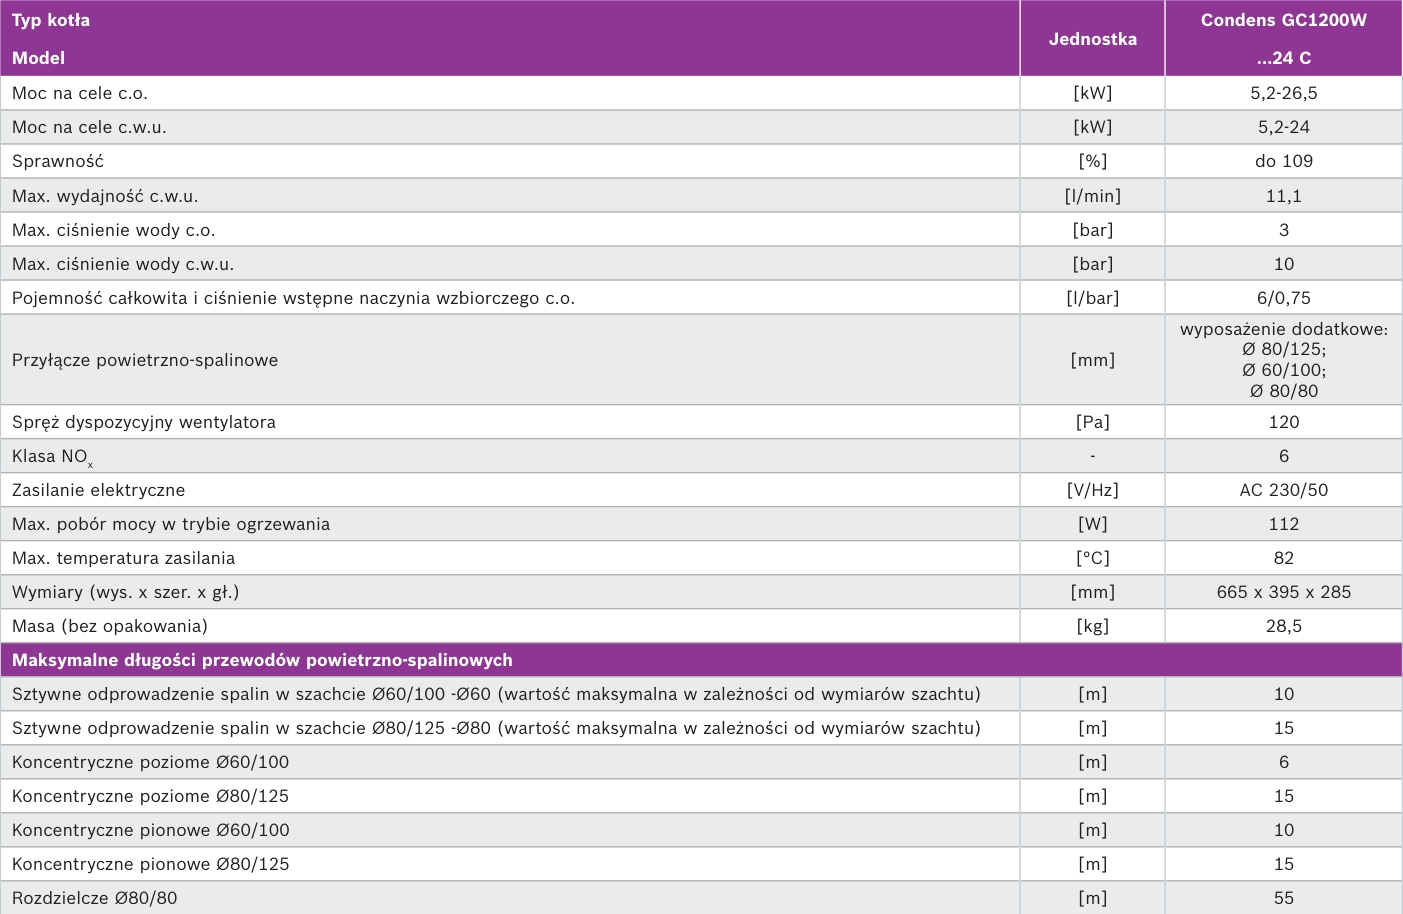Select the 'Klasa NOx' row label
1403x914 pixels.
52,457
